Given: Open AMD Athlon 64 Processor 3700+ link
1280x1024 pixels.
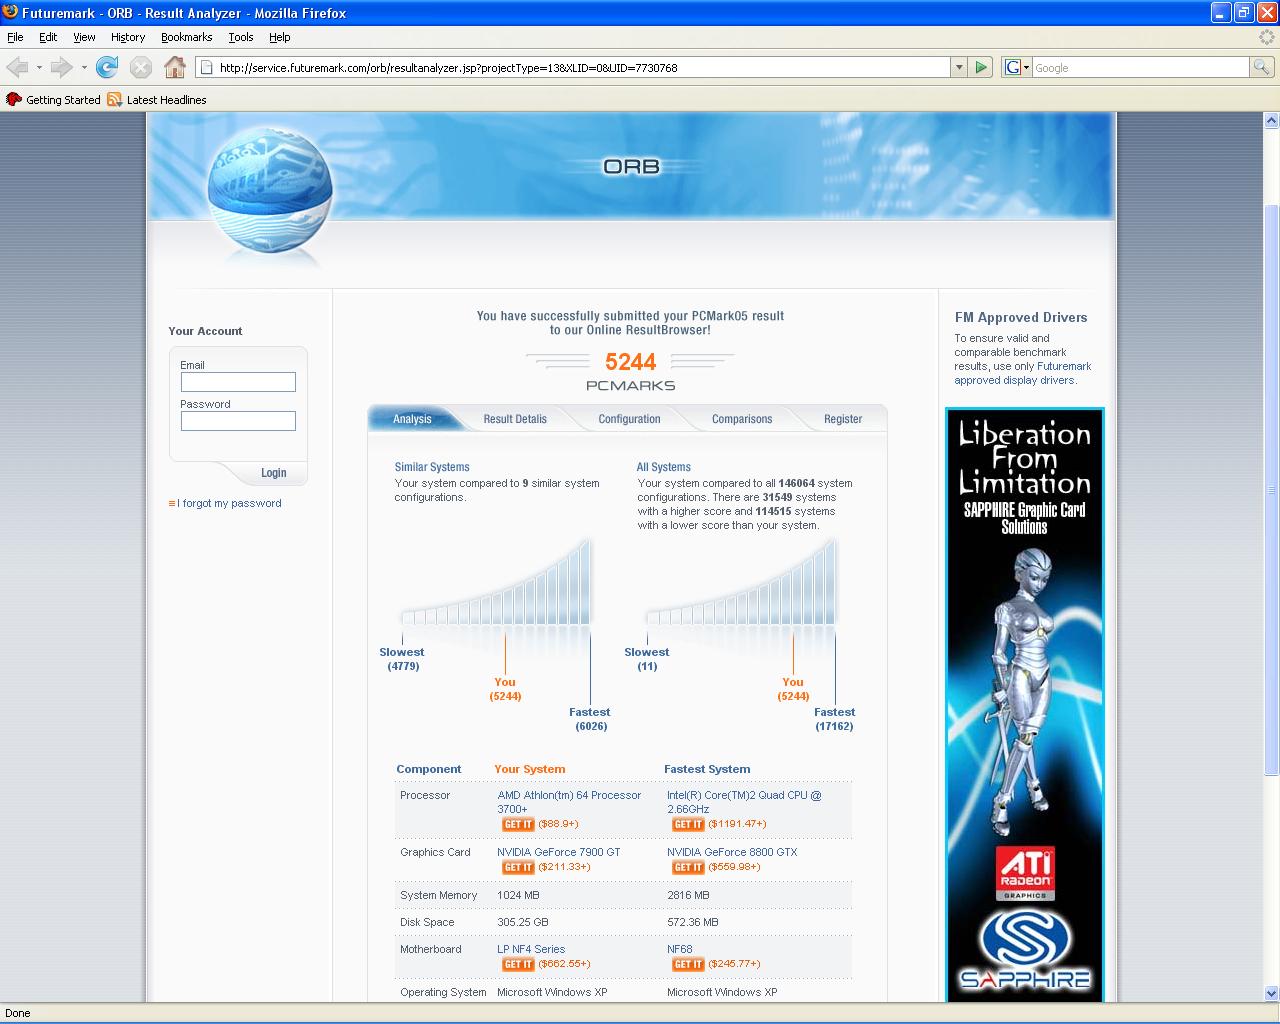Looking at the screenshot, I should (569, 802).
